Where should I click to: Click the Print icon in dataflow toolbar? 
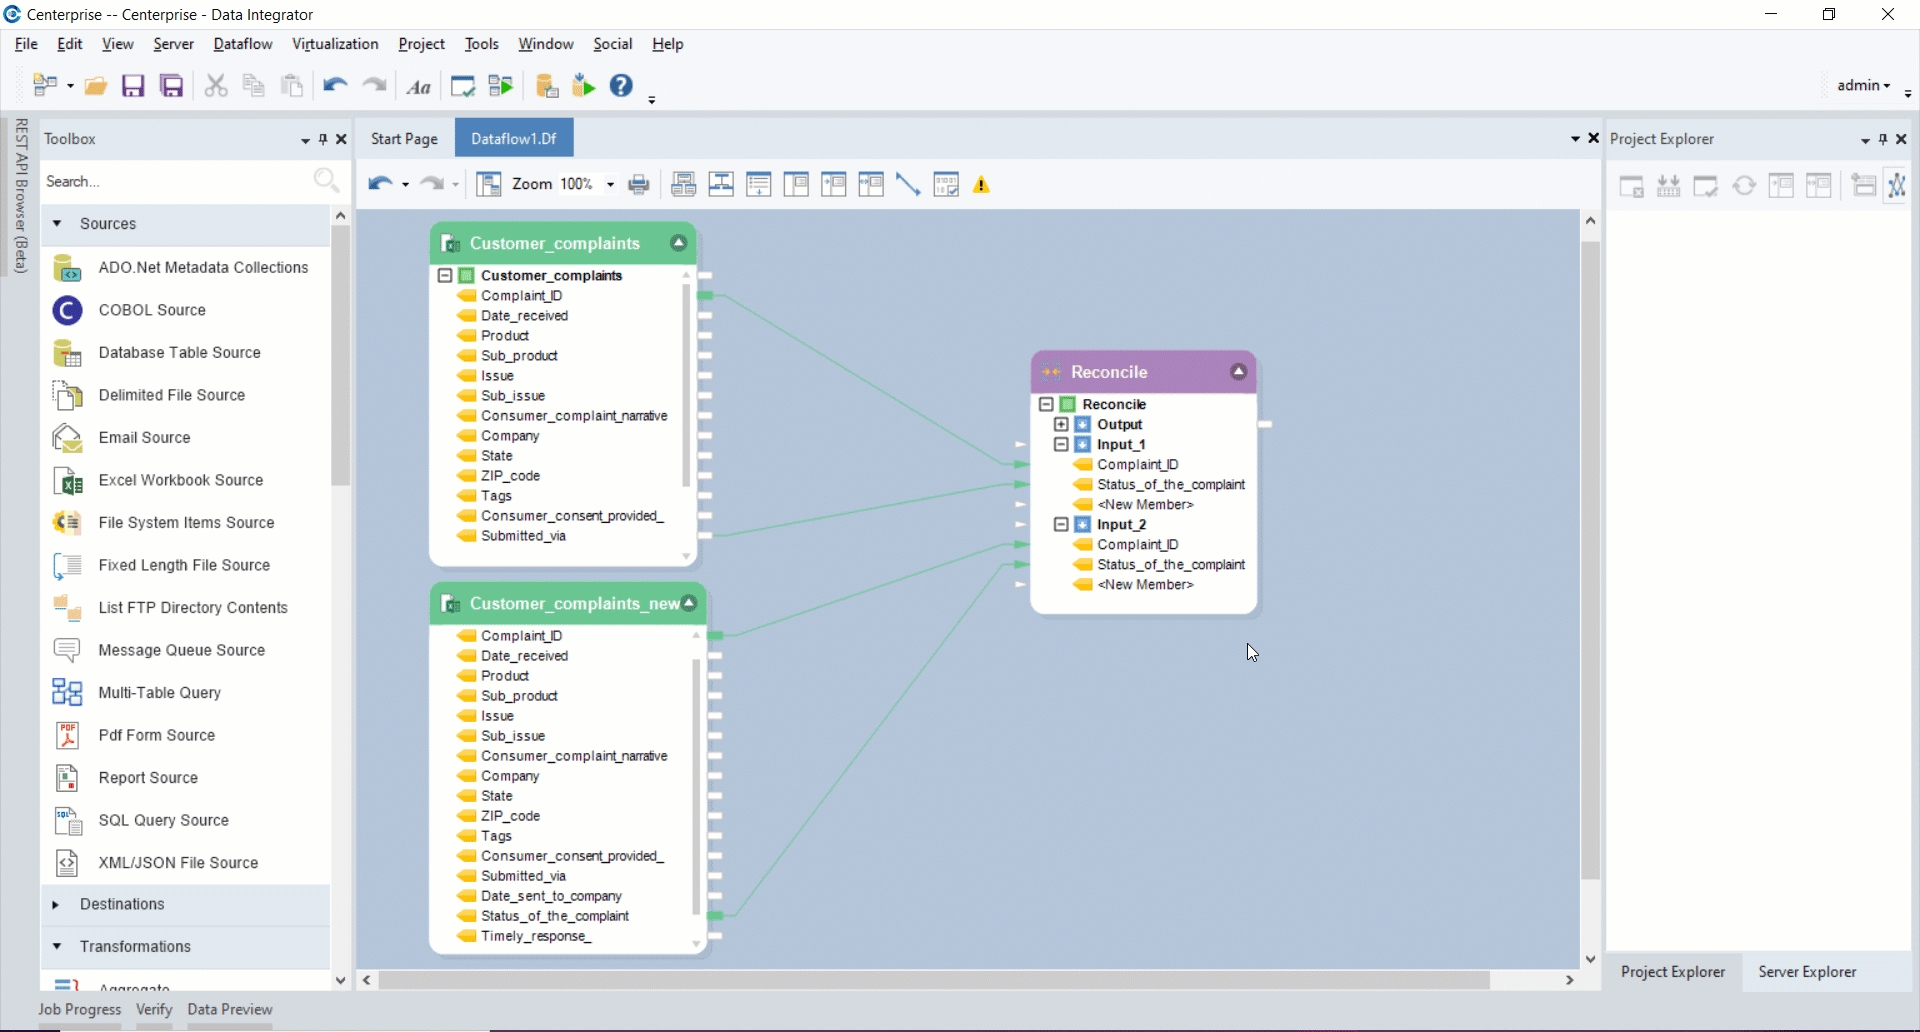[639, 185]
